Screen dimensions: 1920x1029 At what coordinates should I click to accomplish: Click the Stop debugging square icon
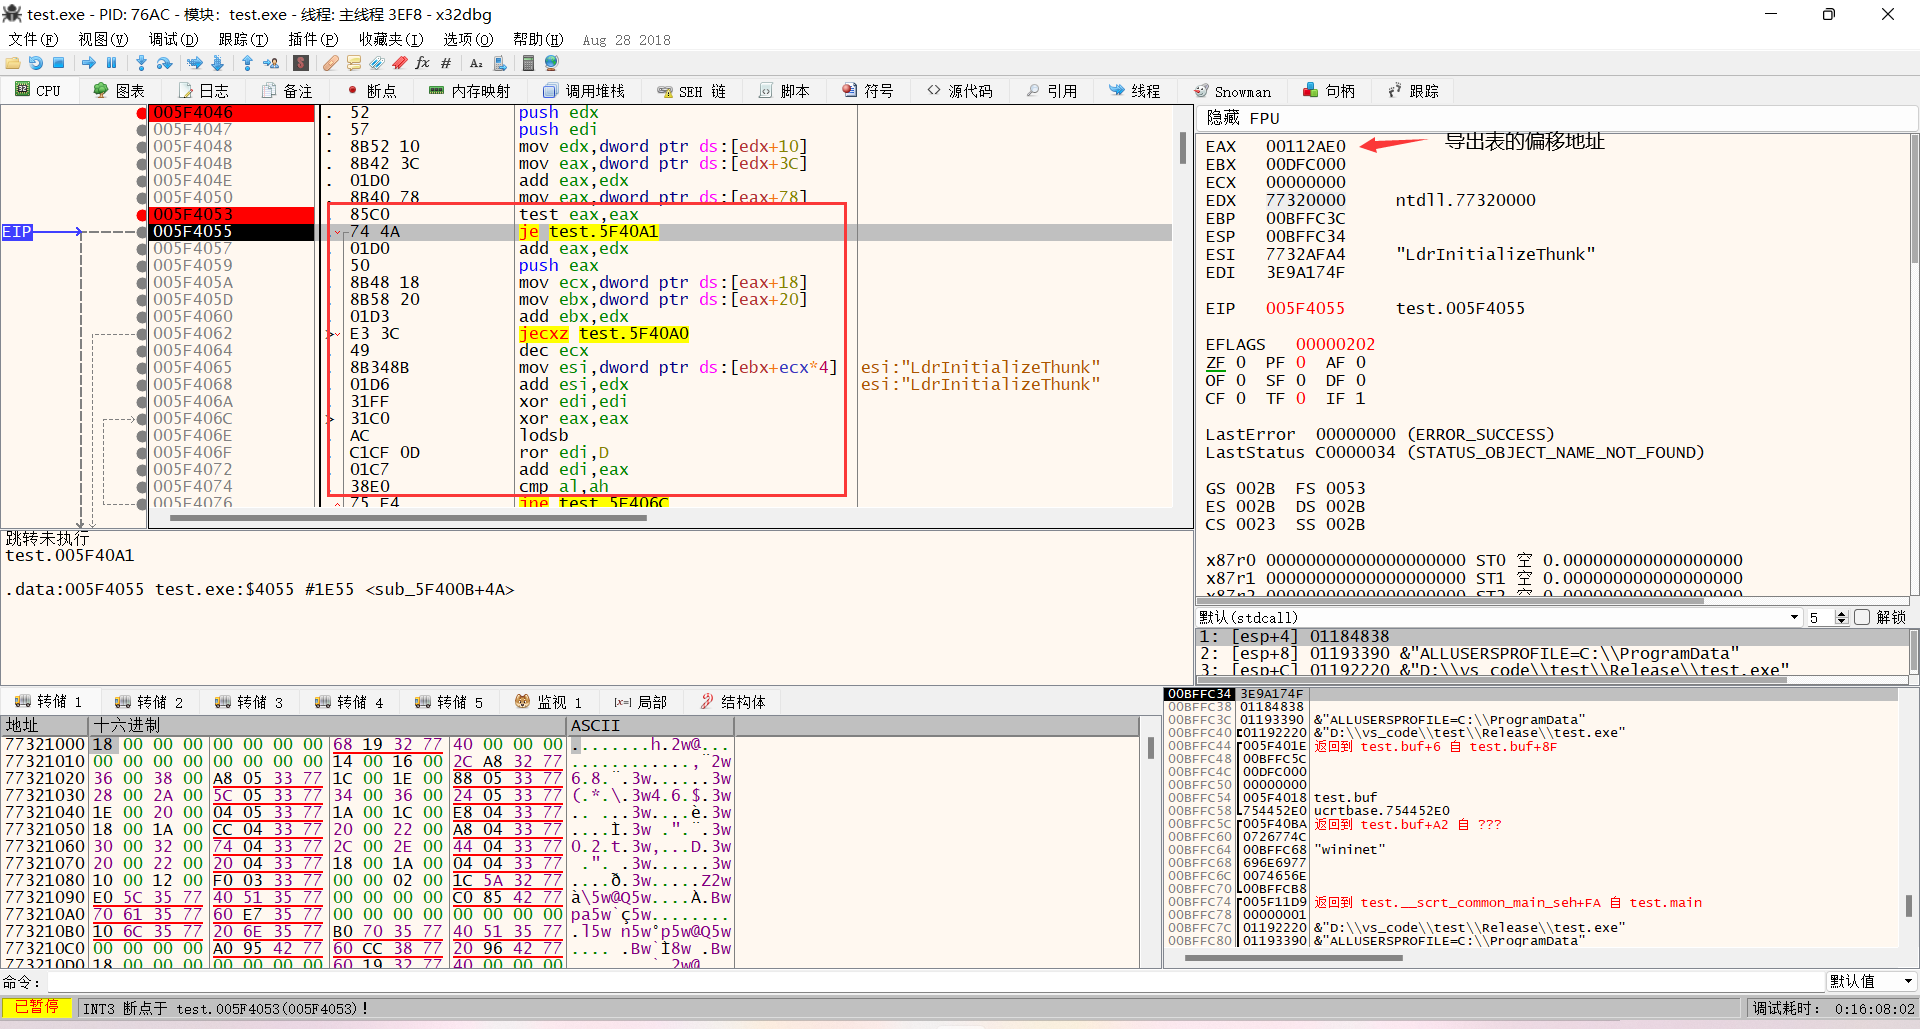58,63
